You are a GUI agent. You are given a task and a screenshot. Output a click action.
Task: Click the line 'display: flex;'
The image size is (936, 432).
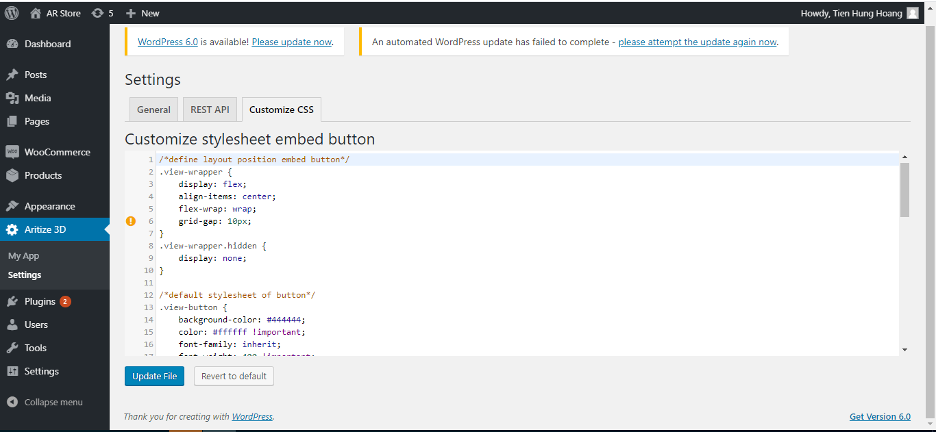click(x=212, y=184)
